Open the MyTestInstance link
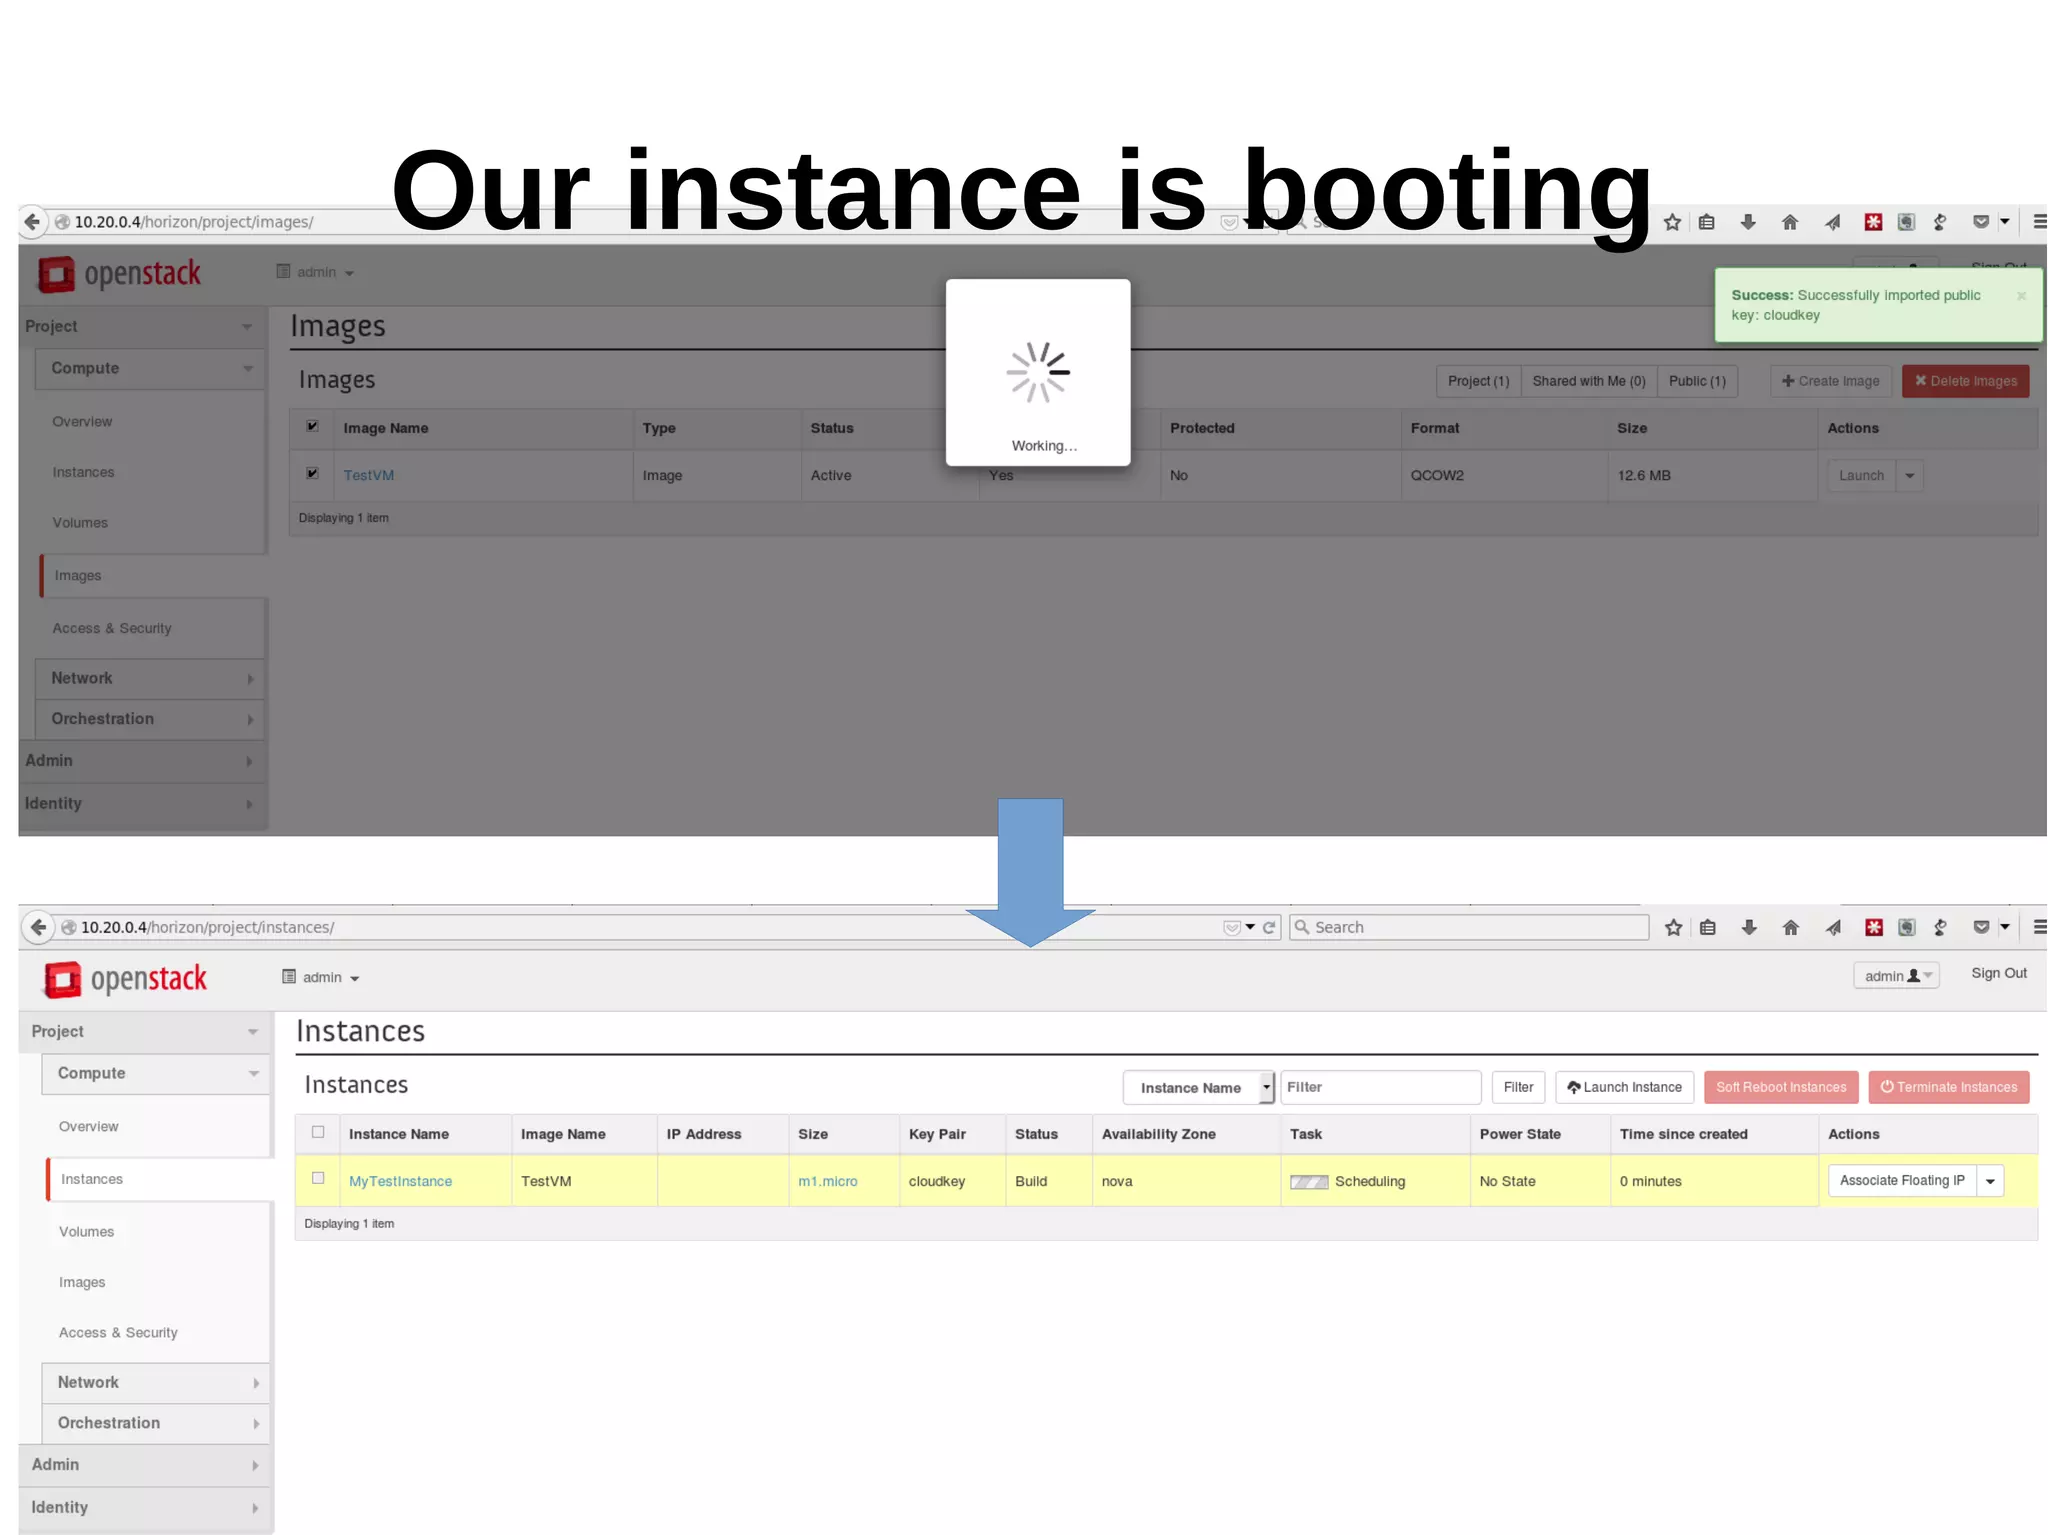The width and height of the screenshot is (2048, 1535). coord(400,1181)
